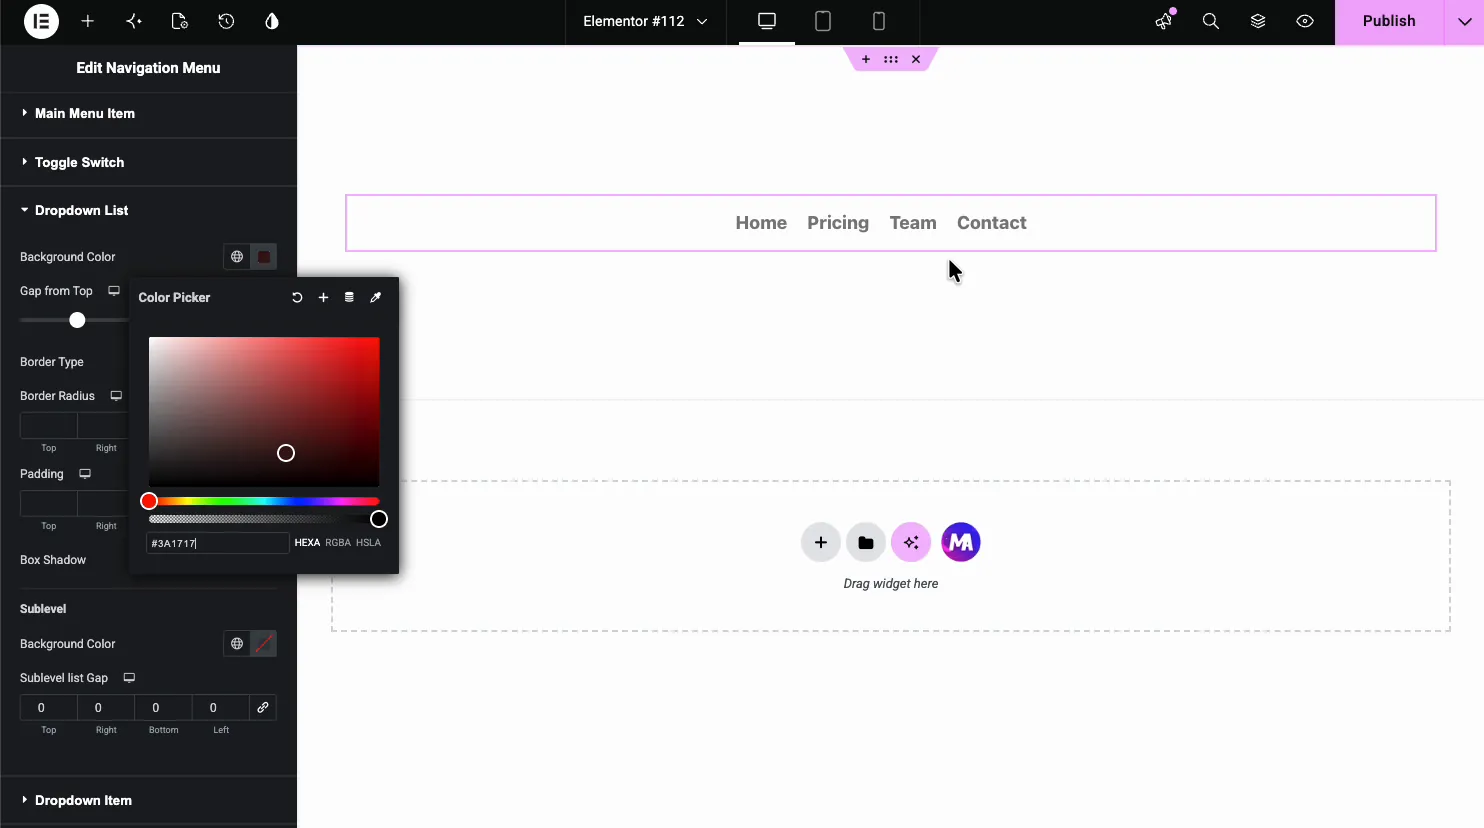Click the Sublevel list Gap Bottom input

point(163,708)
